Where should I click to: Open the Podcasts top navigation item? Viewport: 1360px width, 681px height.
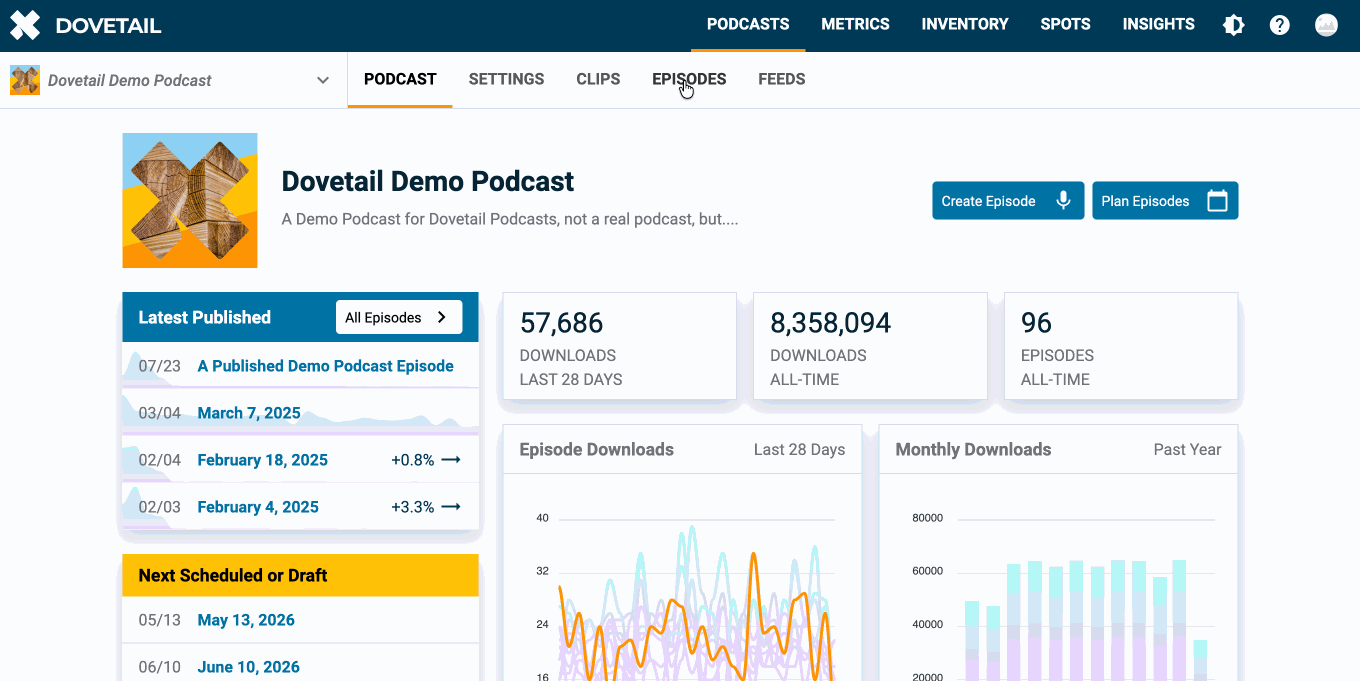[748, 25]
